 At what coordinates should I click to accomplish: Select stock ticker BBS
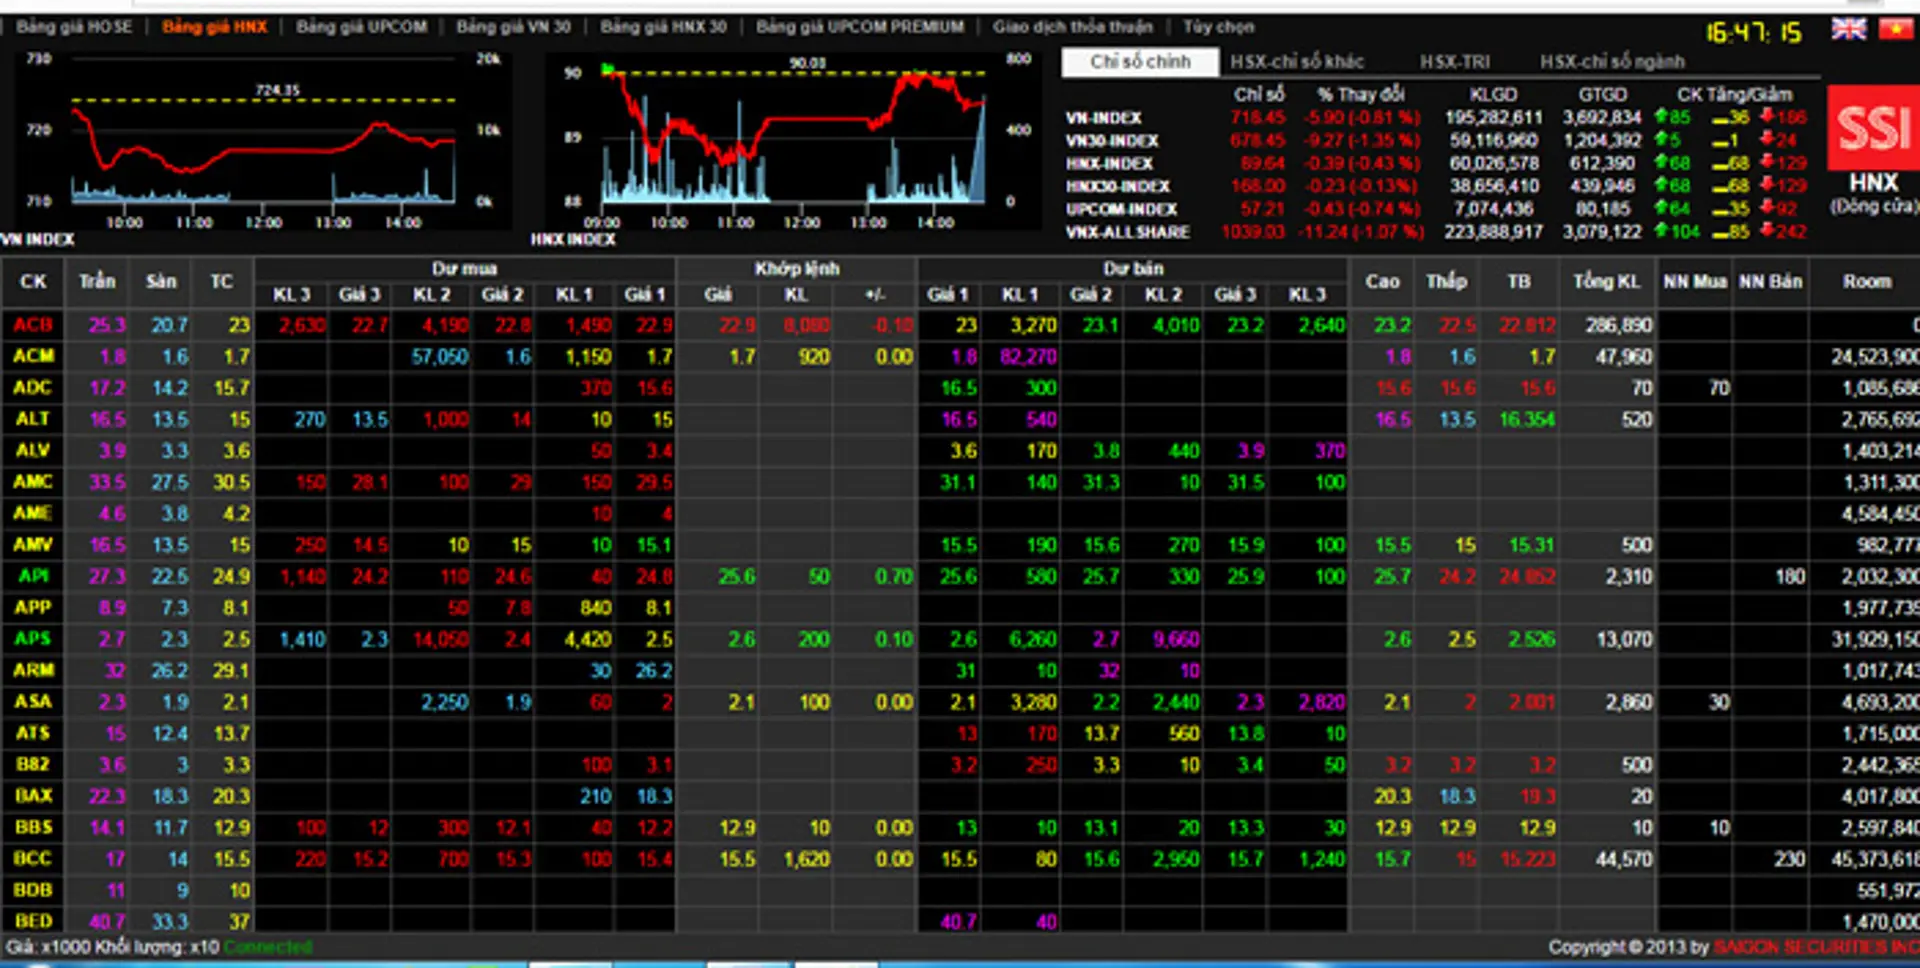(33, 827)
